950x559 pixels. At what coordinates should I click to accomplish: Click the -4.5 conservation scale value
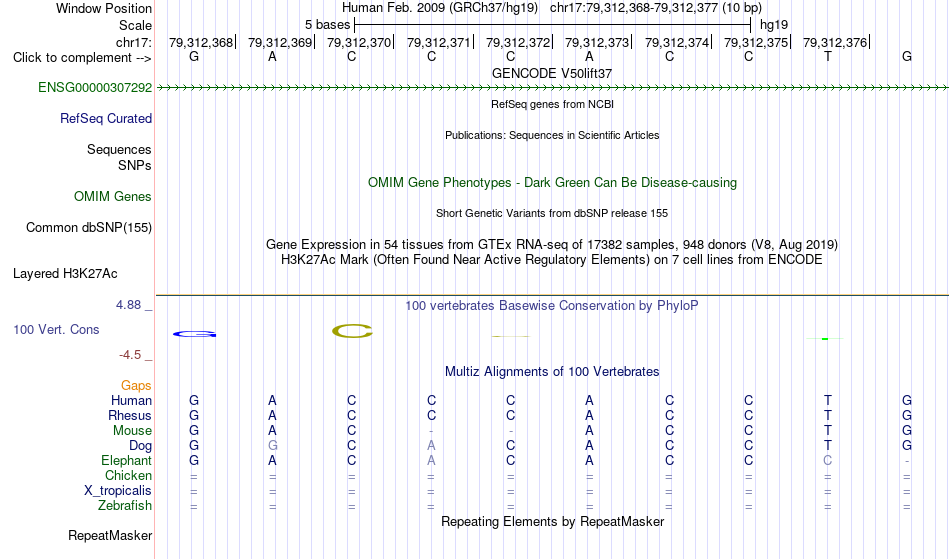pyautogui.click(x=130, y=355)
